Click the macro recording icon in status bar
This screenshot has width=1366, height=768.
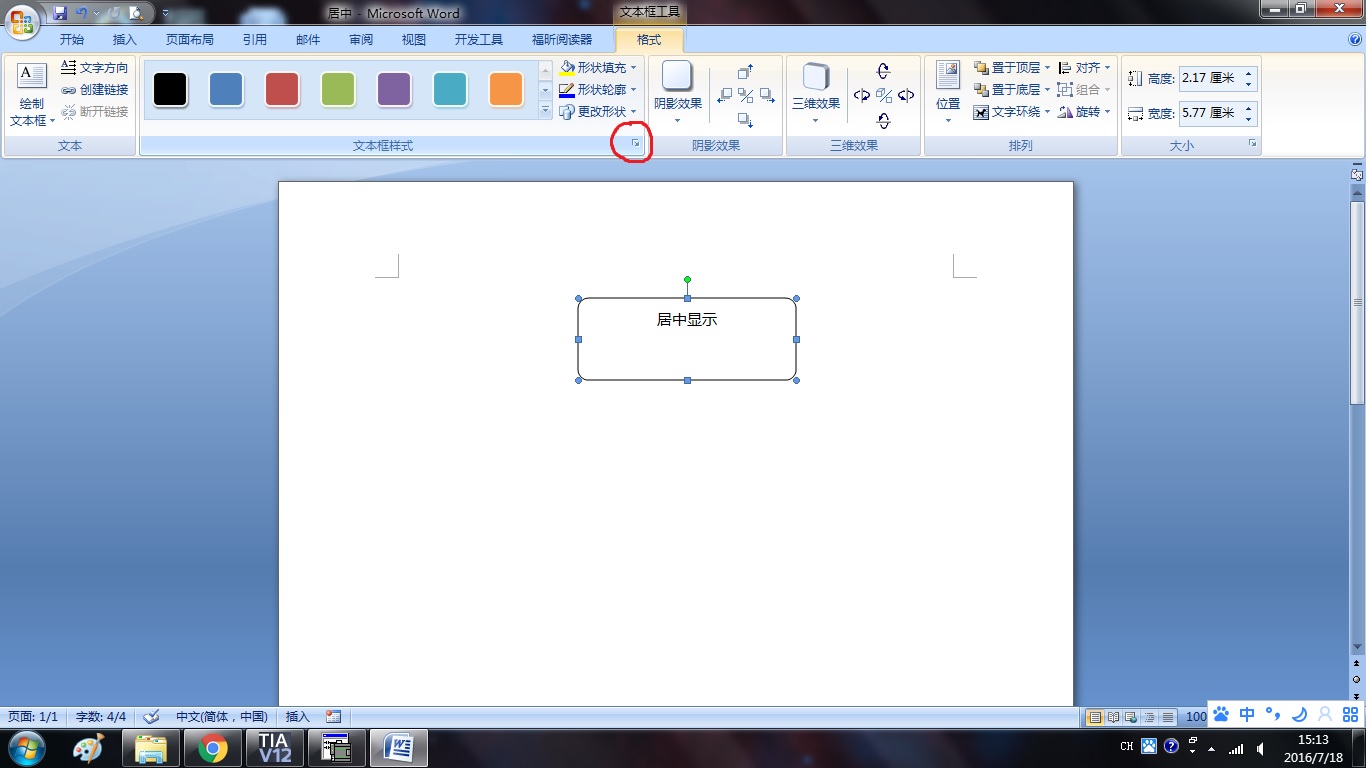click(x=334, y=717)
